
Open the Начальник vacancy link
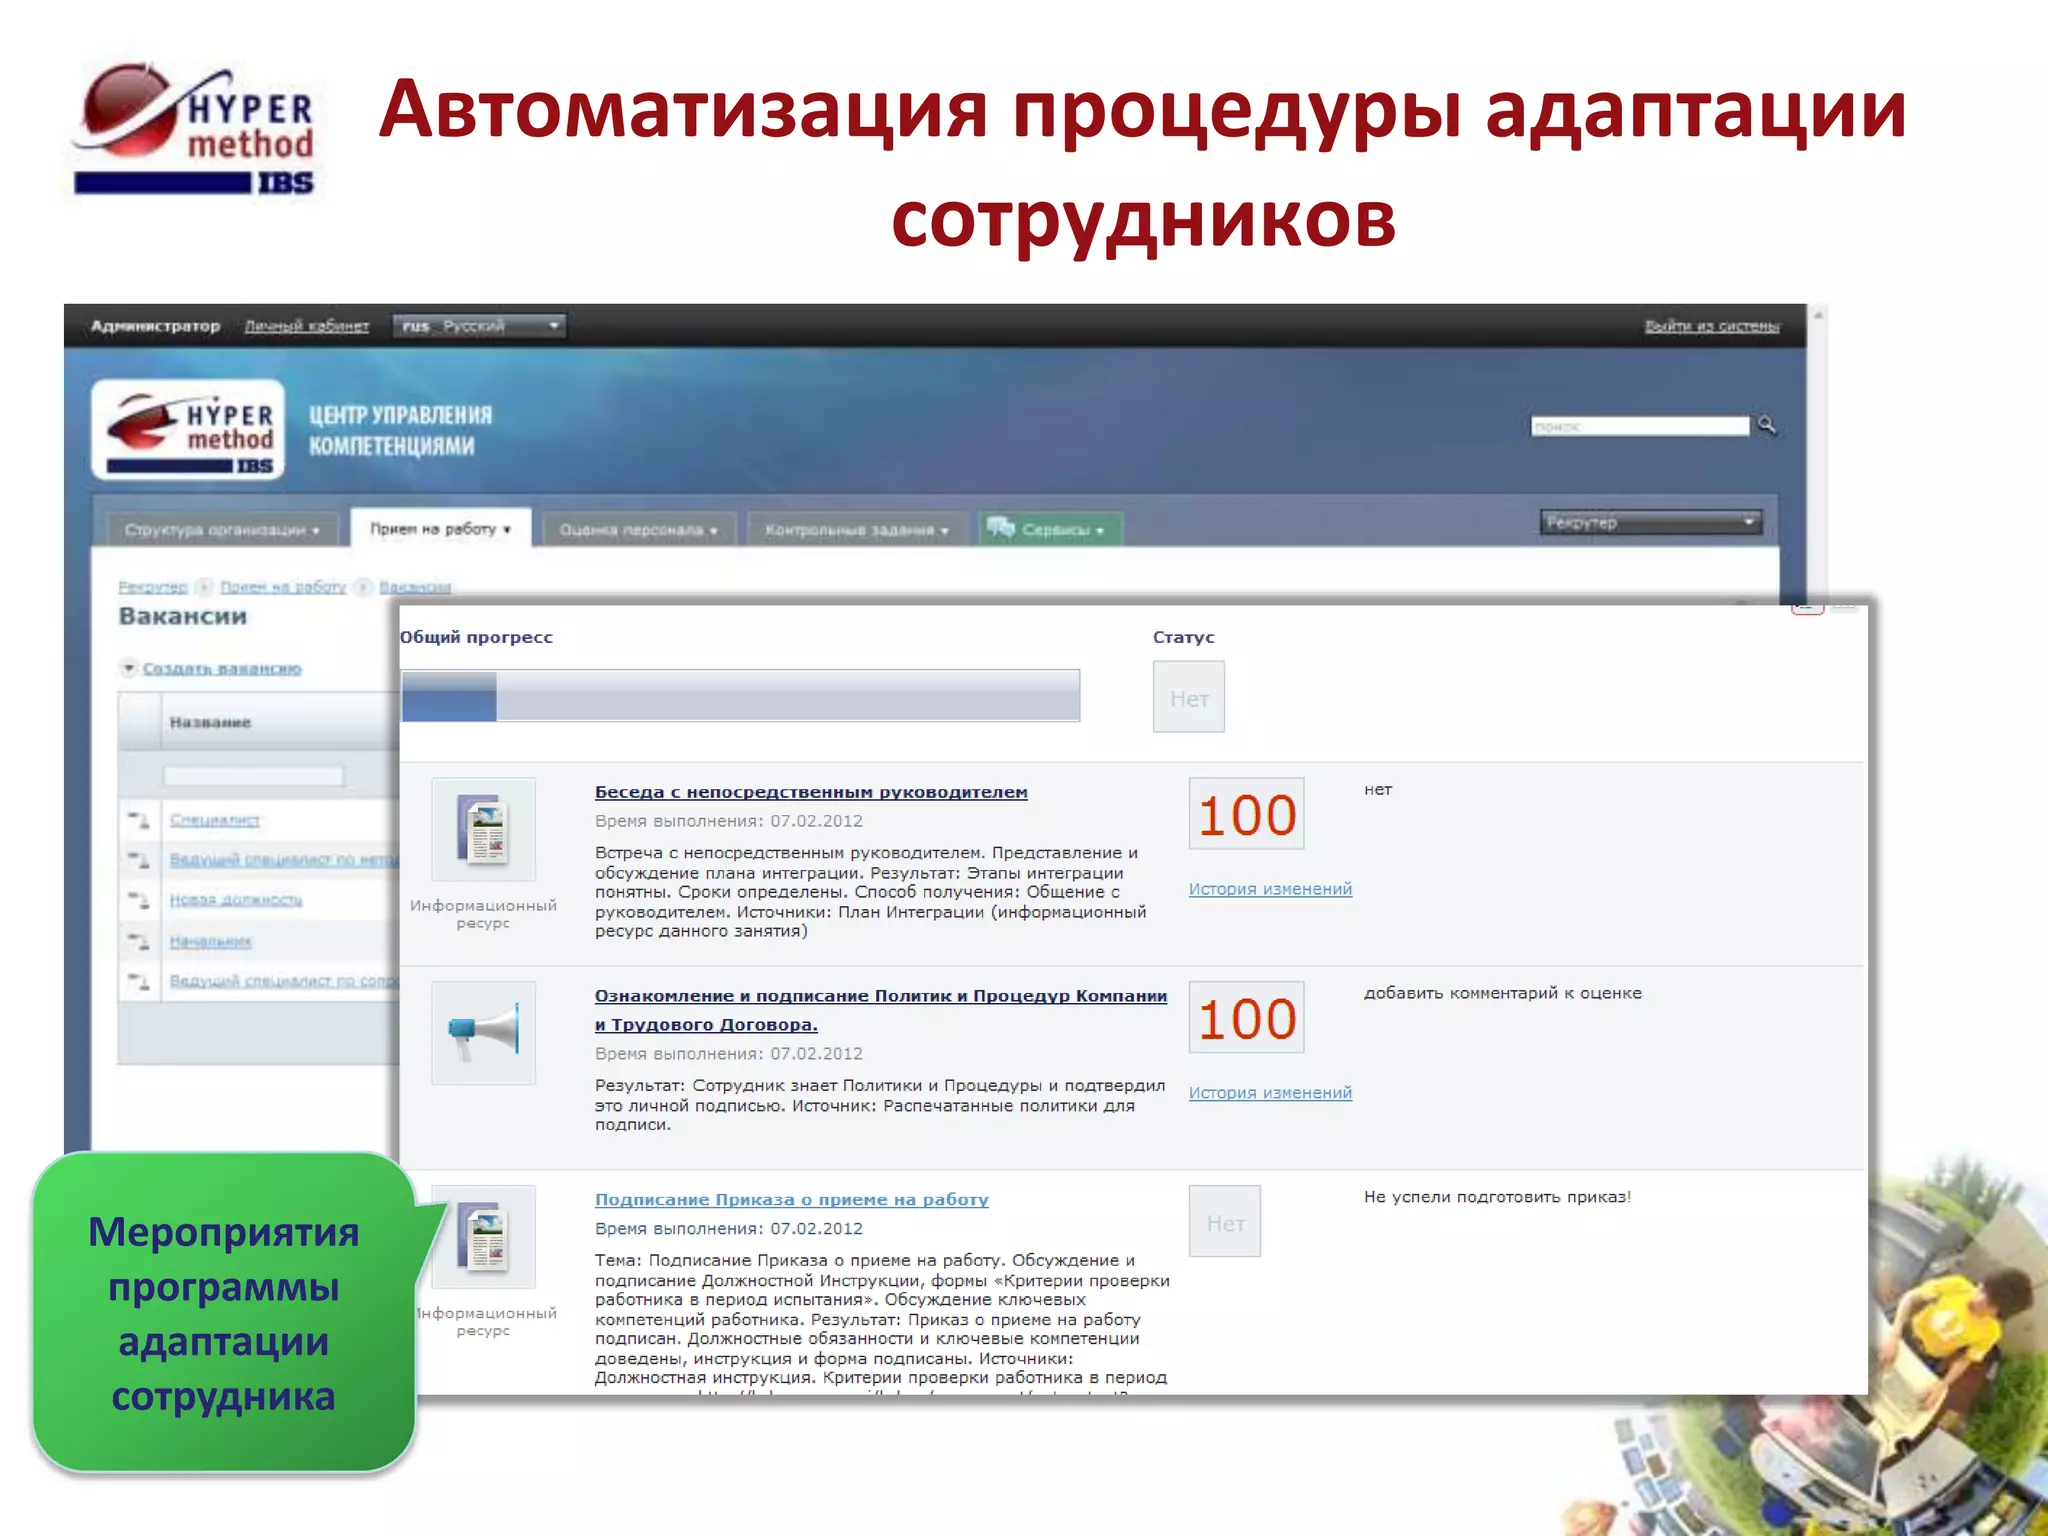[x=211, y=941]
